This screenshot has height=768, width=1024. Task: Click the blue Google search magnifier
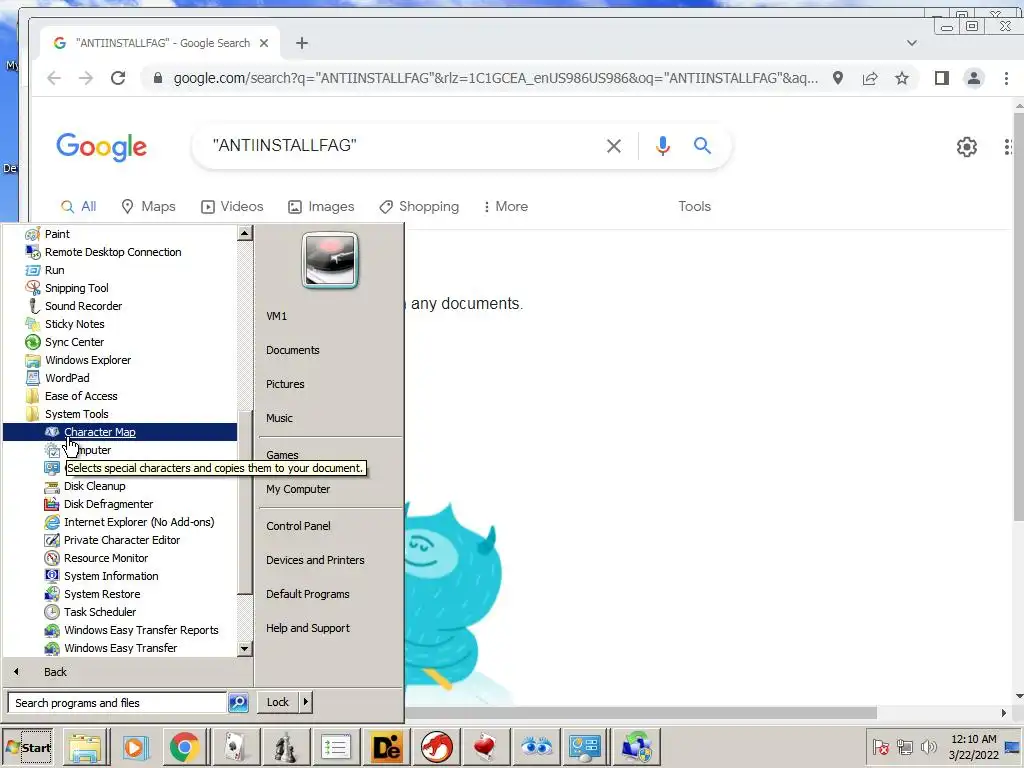pyautogui.click(x=702, y=145)
